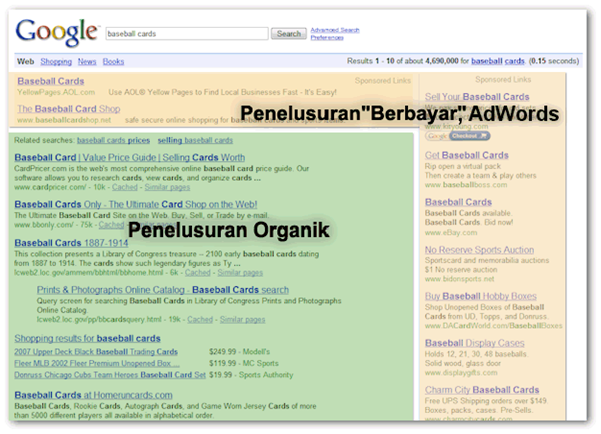Open the Preferences link
The height and width of the screenshot is (434, 601).
pos(327,37)
